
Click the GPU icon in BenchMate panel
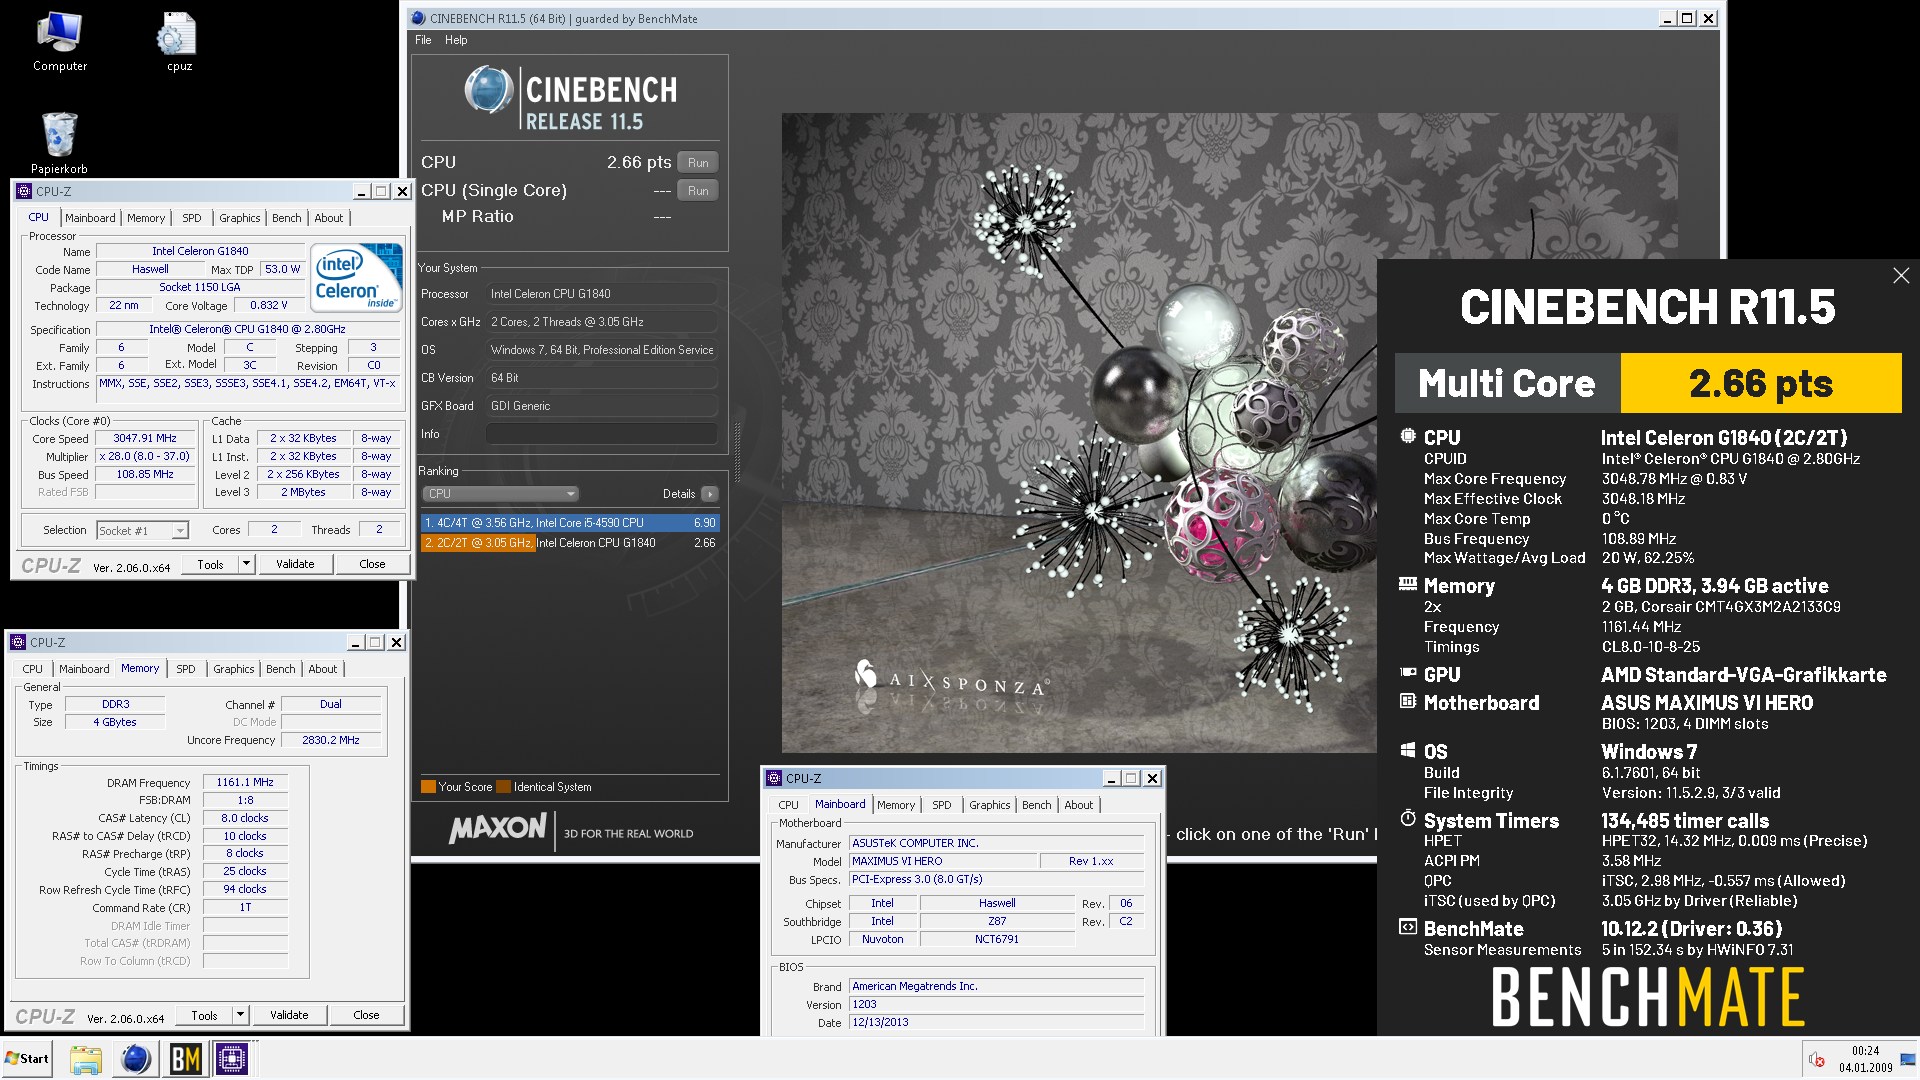(1408, 673)
